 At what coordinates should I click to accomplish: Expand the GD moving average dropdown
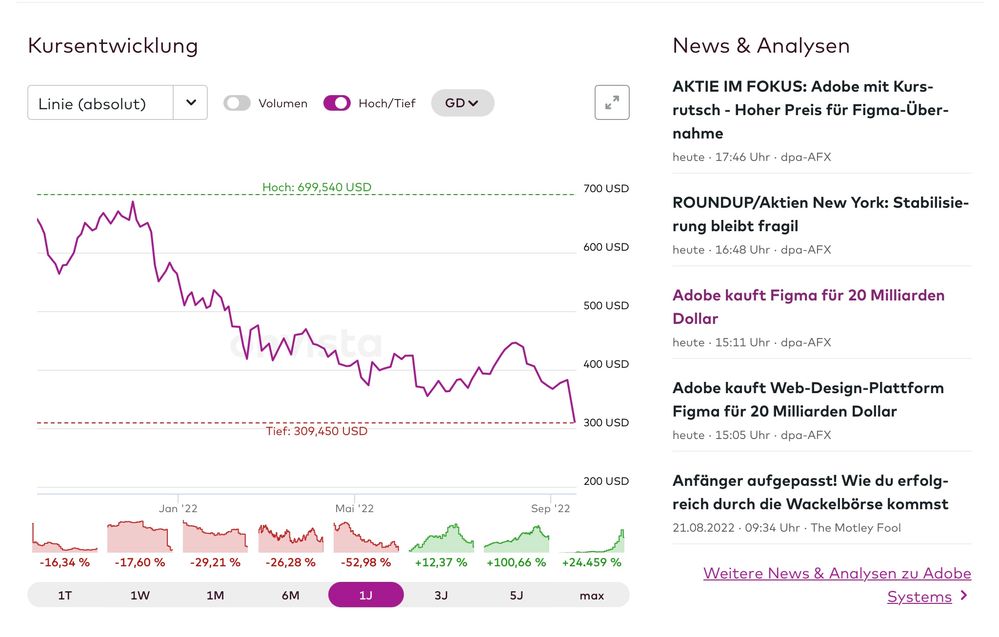point(462,103)
